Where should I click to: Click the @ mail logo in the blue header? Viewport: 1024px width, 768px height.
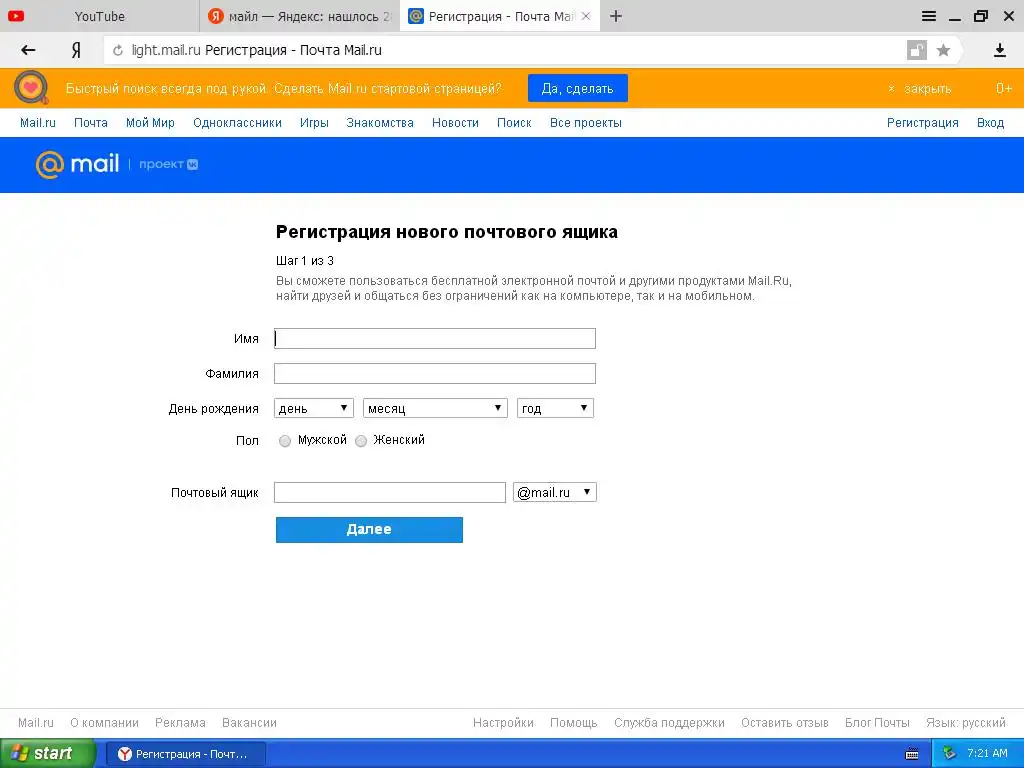[x=78, y=164]
